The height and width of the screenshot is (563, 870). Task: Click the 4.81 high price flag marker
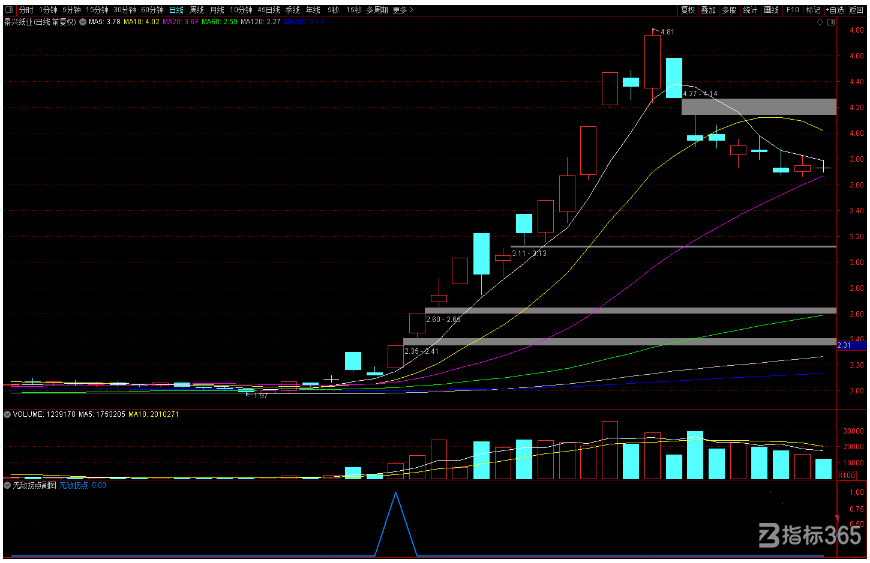point(662,32)
